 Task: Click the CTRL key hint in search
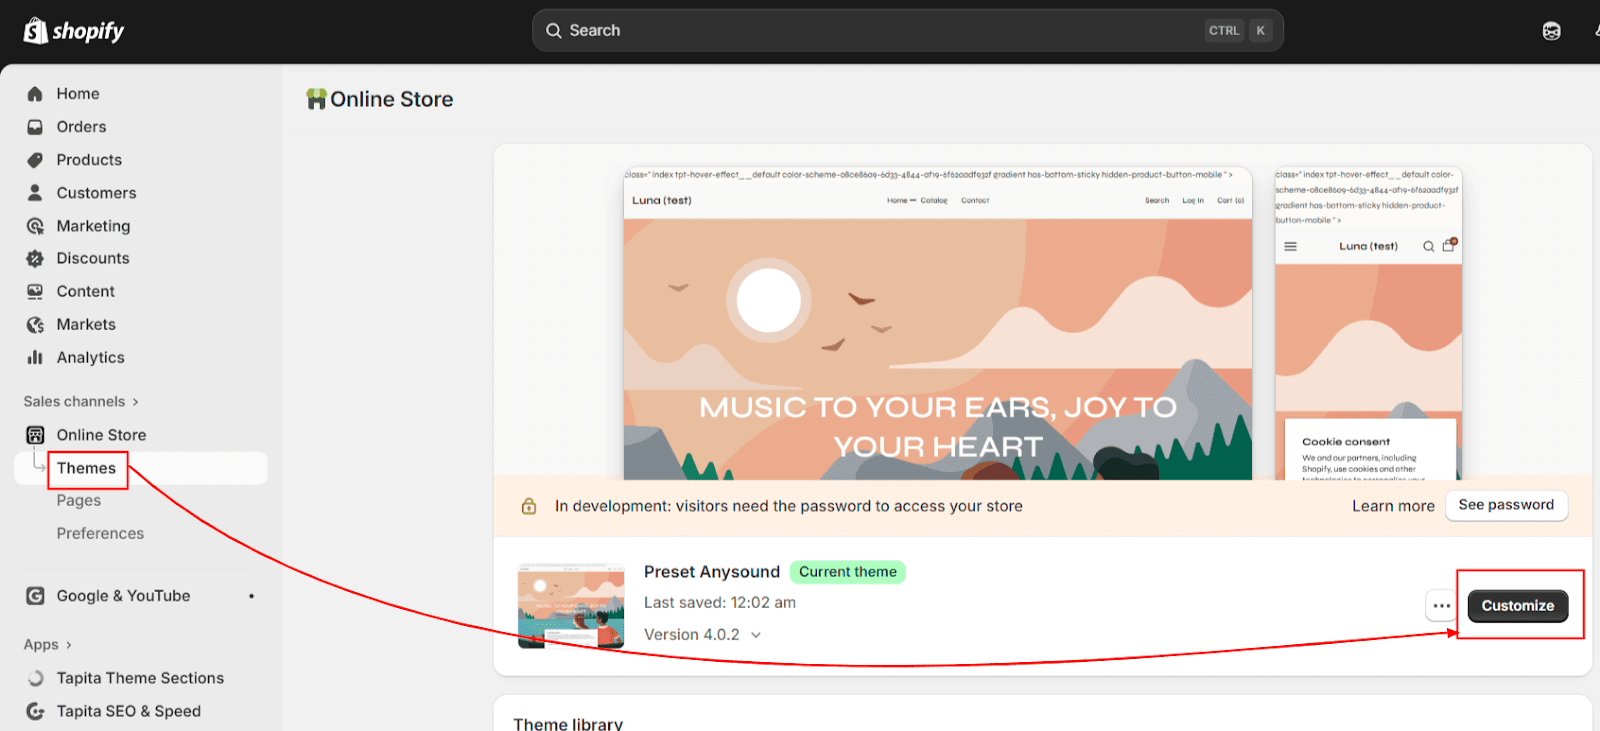pos(1224,31)
